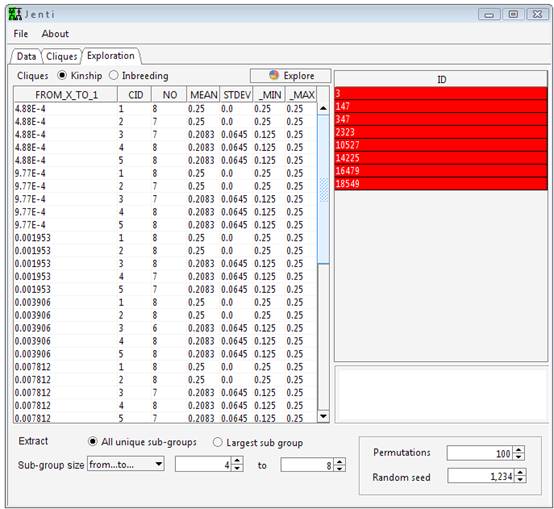The width and height of the screenshot is (554, 509).
Task: Open the File menu
Action: pos(21,34)
